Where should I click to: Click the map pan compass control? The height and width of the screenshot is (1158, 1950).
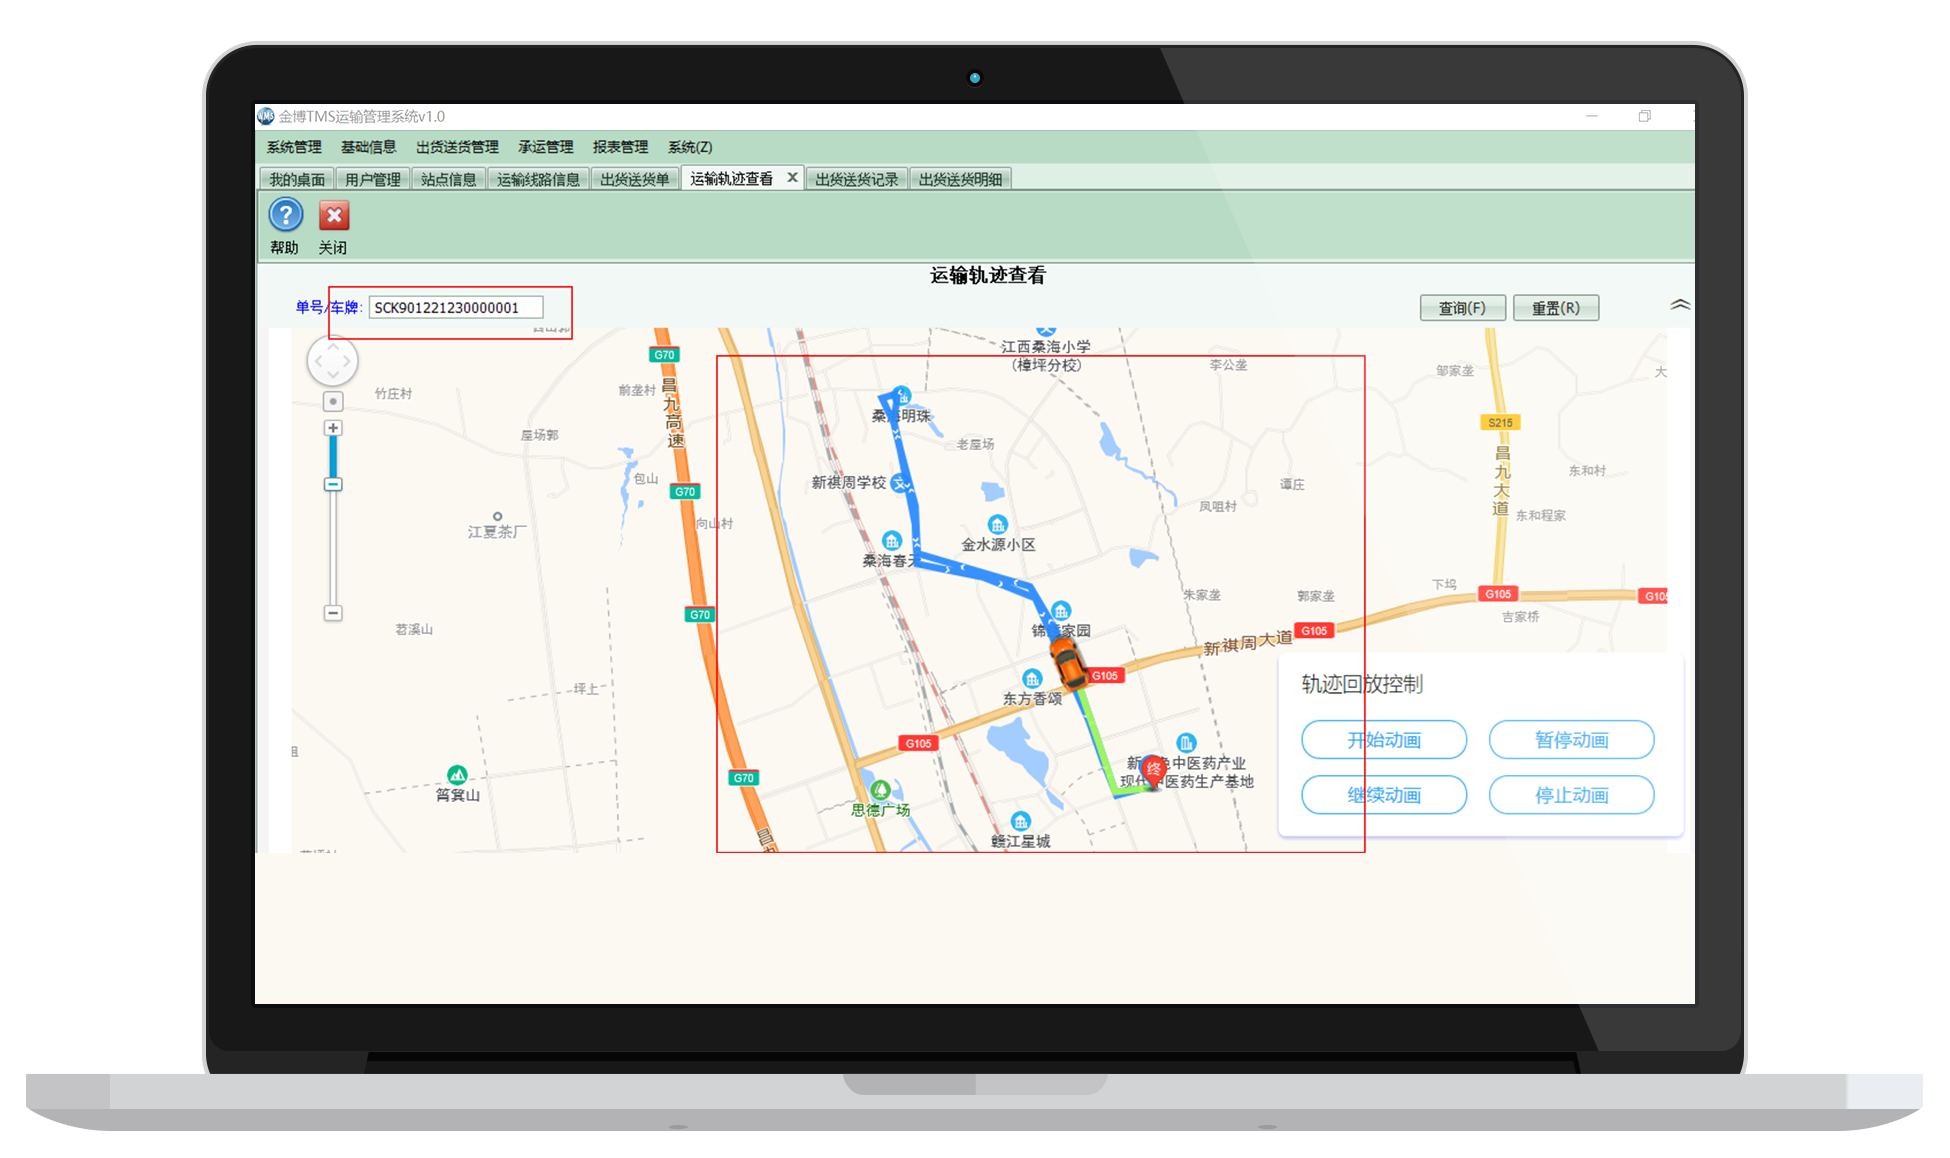tap(332, 361)
